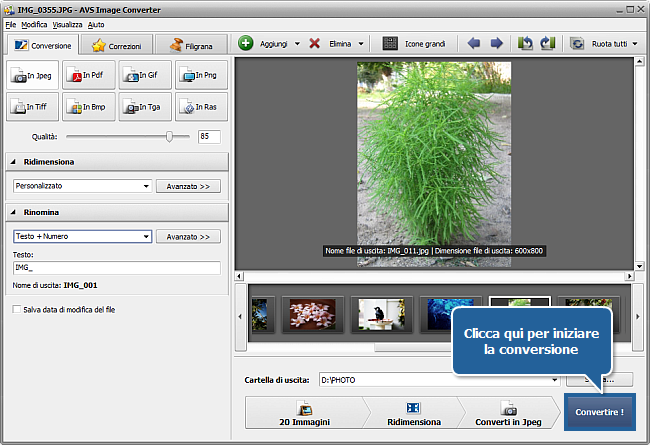
Task: Select the In Jpeg output format
Action: coord(32,75)
